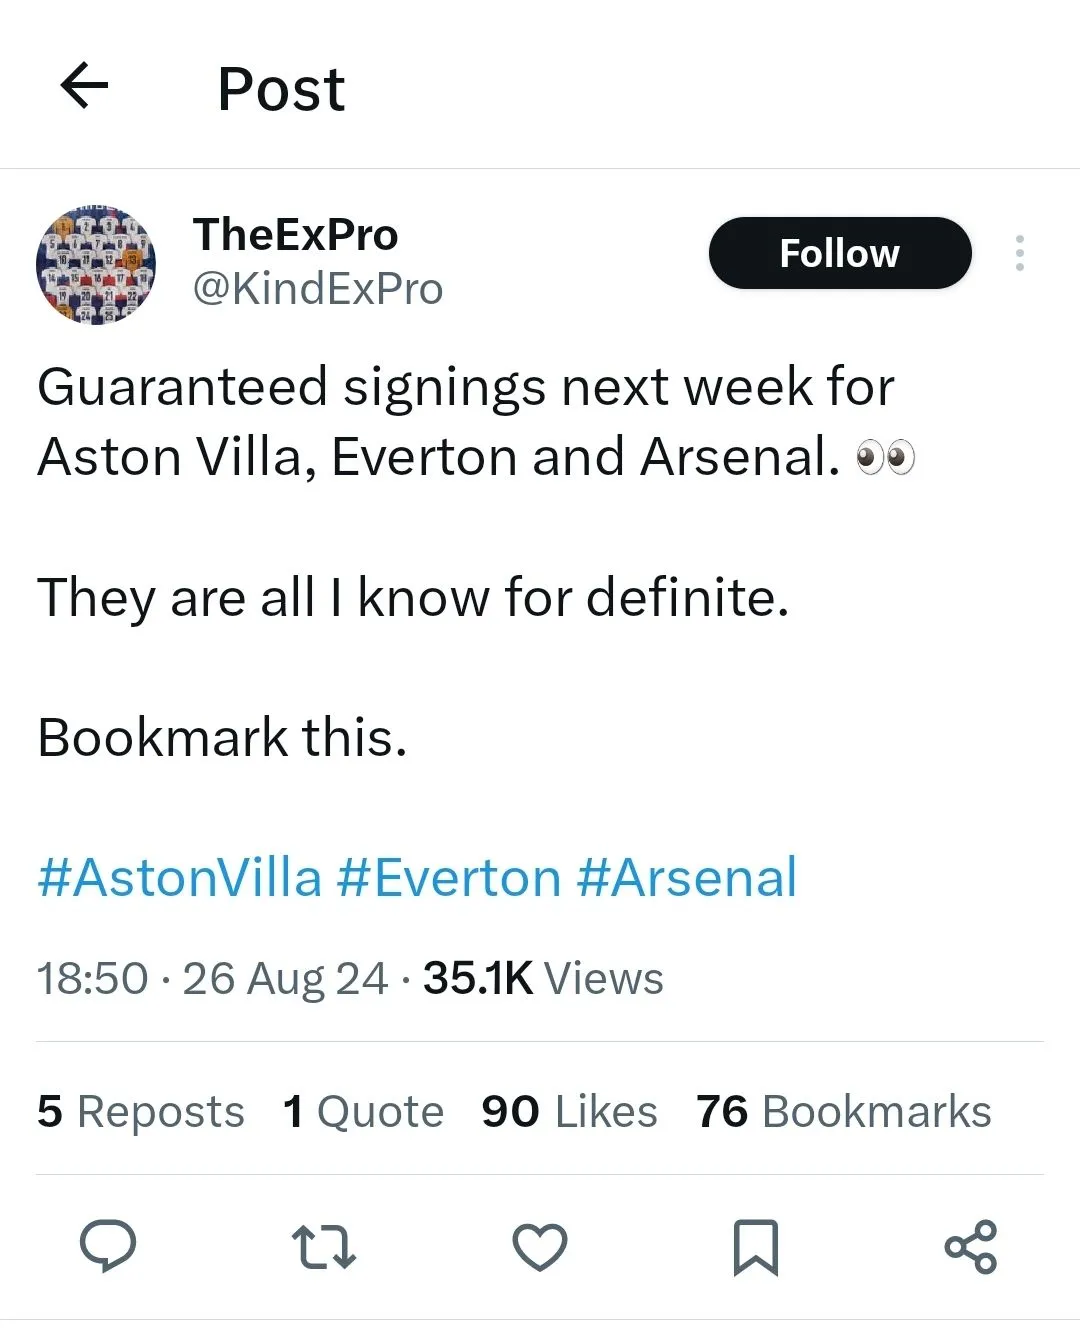Open the #Arsenal hashtag link
The image size is (1080, 1333).
687,878
